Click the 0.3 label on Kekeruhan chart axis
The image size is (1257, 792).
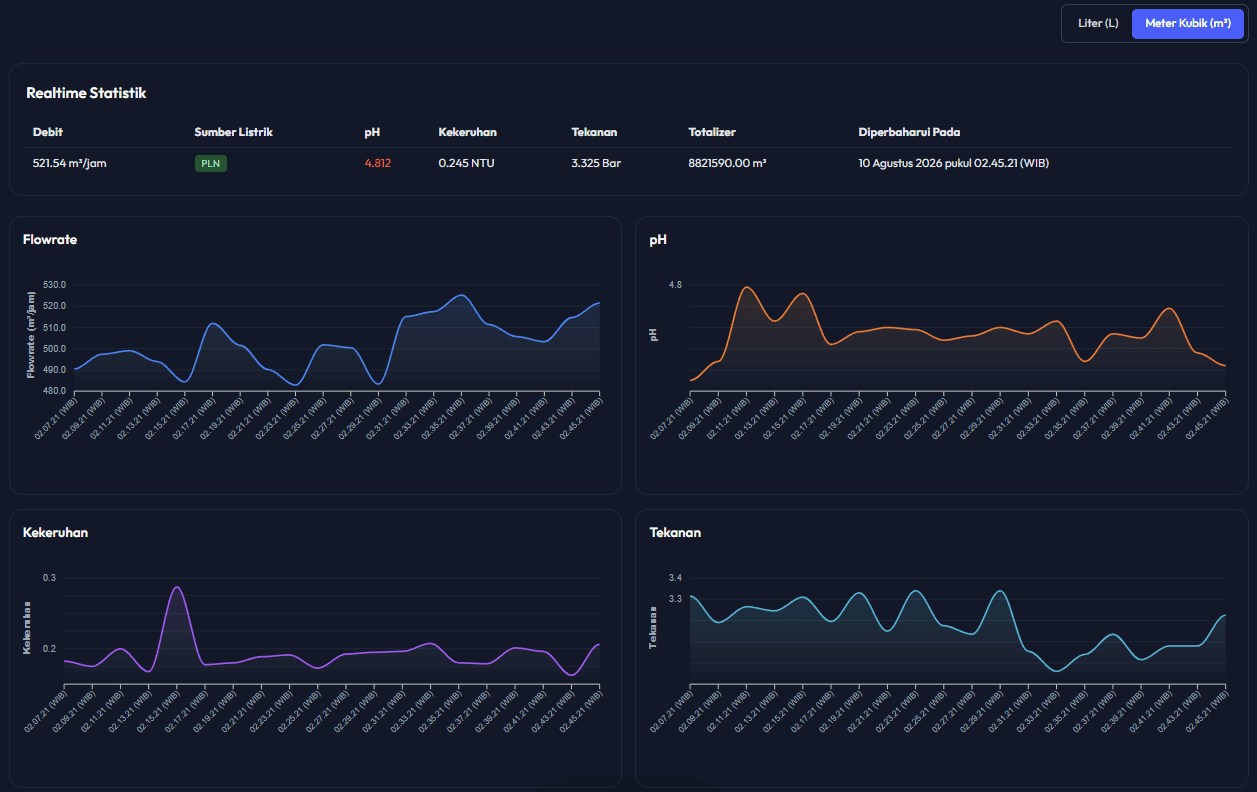click(50, 578)
